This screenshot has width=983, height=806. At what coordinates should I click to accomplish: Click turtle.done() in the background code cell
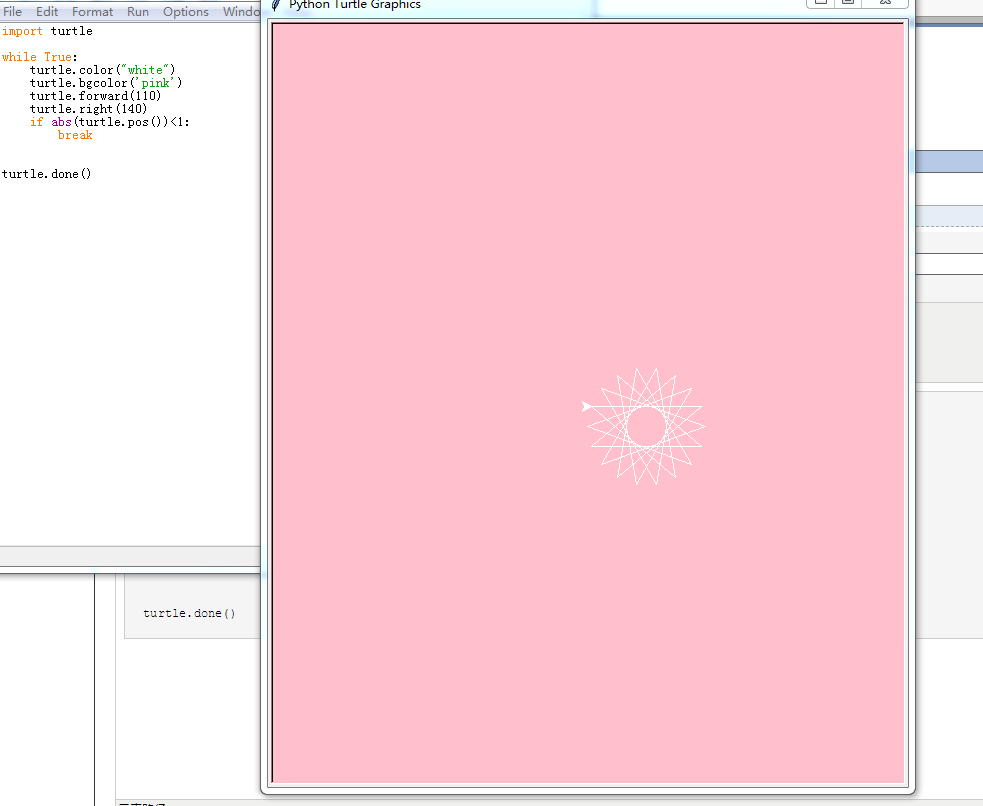tap(189, 613)
